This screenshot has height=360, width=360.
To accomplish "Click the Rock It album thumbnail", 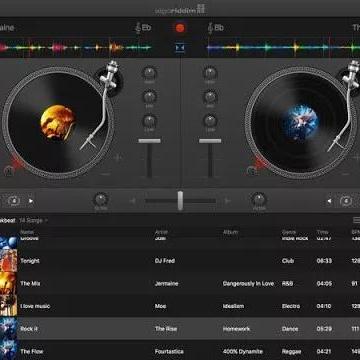I will click(8, 329).
